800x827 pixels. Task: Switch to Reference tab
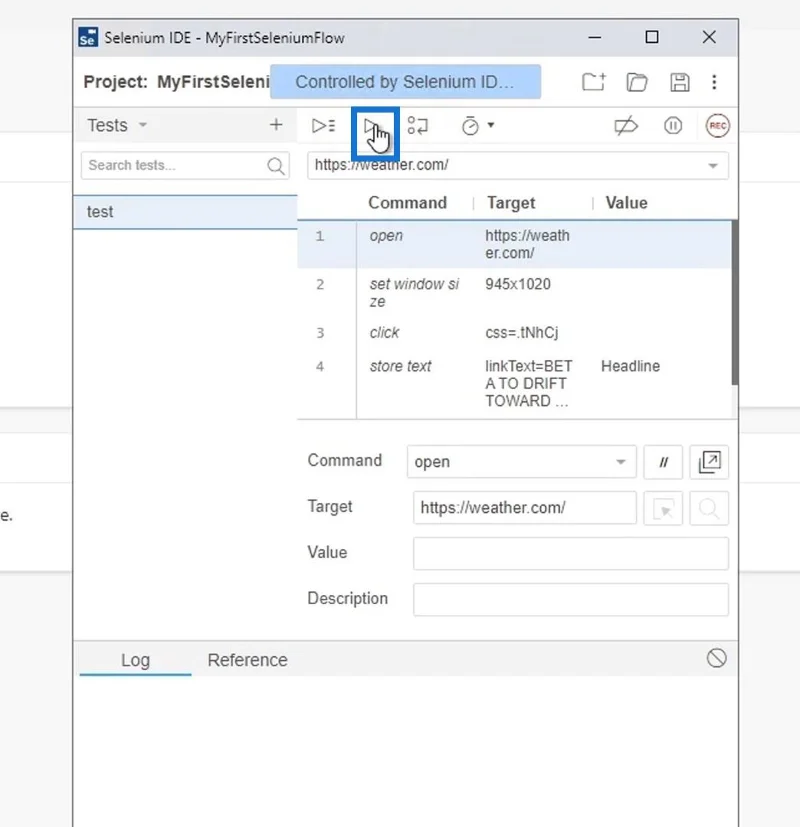point(247,660)
